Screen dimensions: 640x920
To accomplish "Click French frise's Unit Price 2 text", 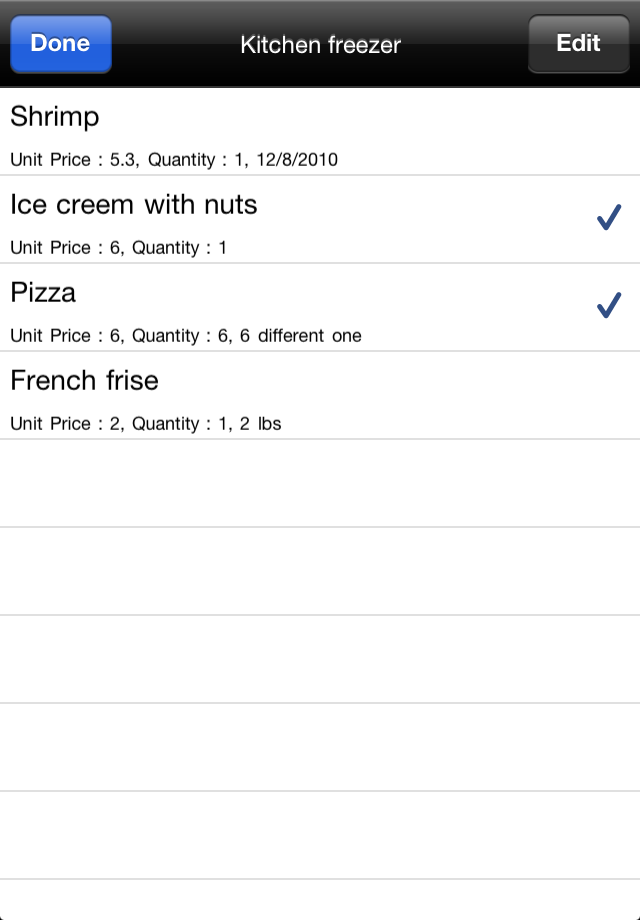I will click(67, 424).
